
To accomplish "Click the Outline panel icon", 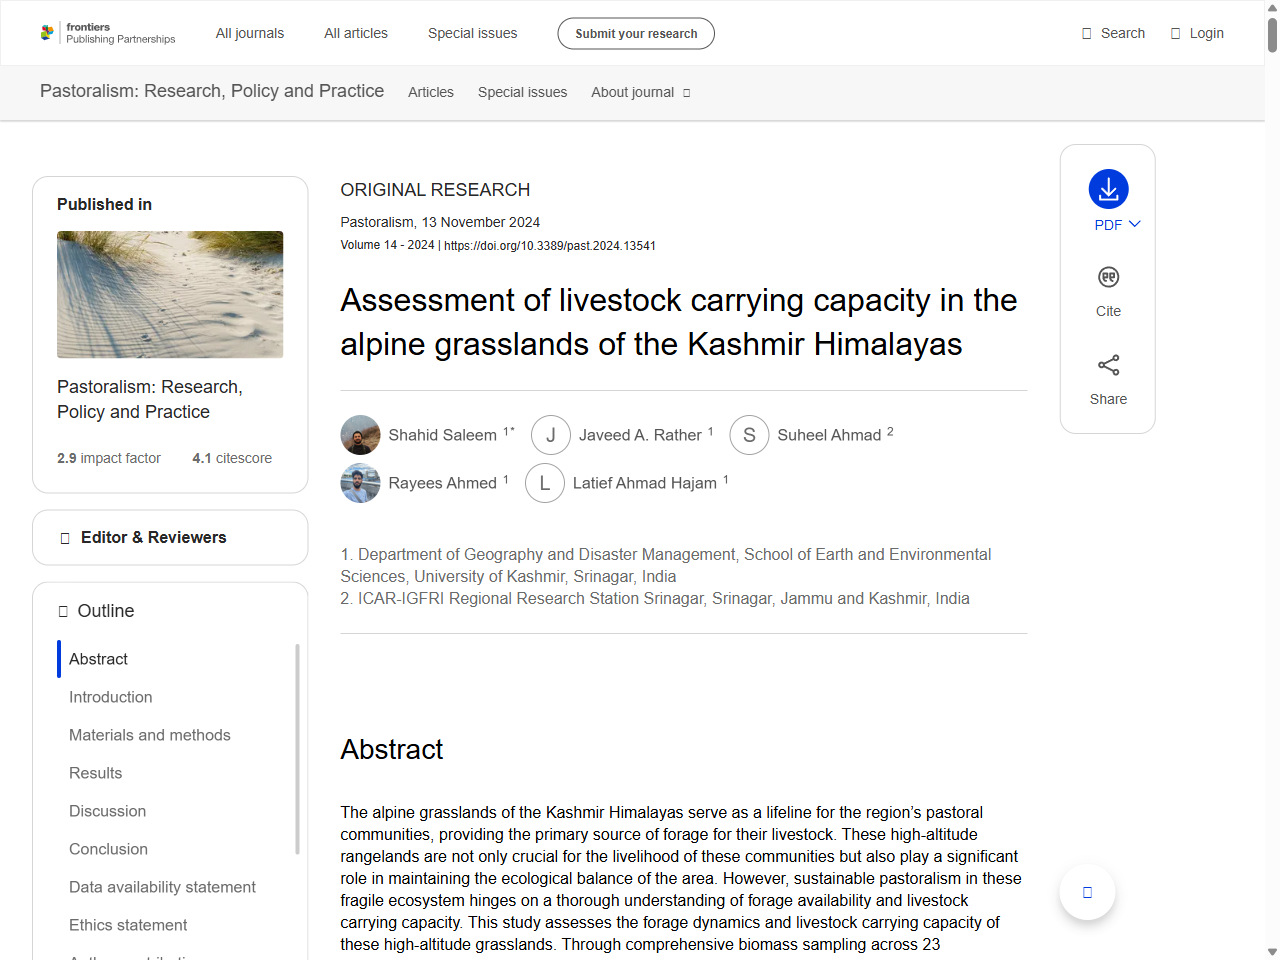I will (62, 611).
